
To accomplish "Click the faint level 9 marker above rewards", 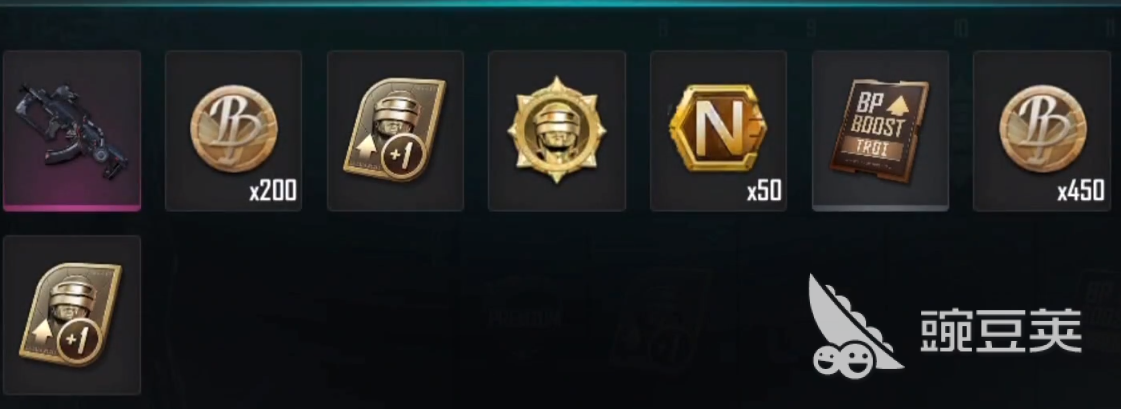I will pyautogui.click(x=811, y=29).
